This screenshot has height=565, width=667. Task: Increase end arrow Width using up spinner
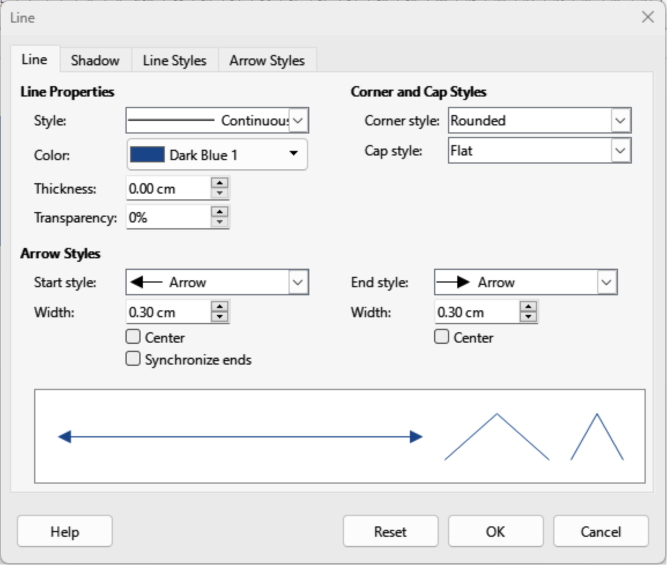pos(528,307)
